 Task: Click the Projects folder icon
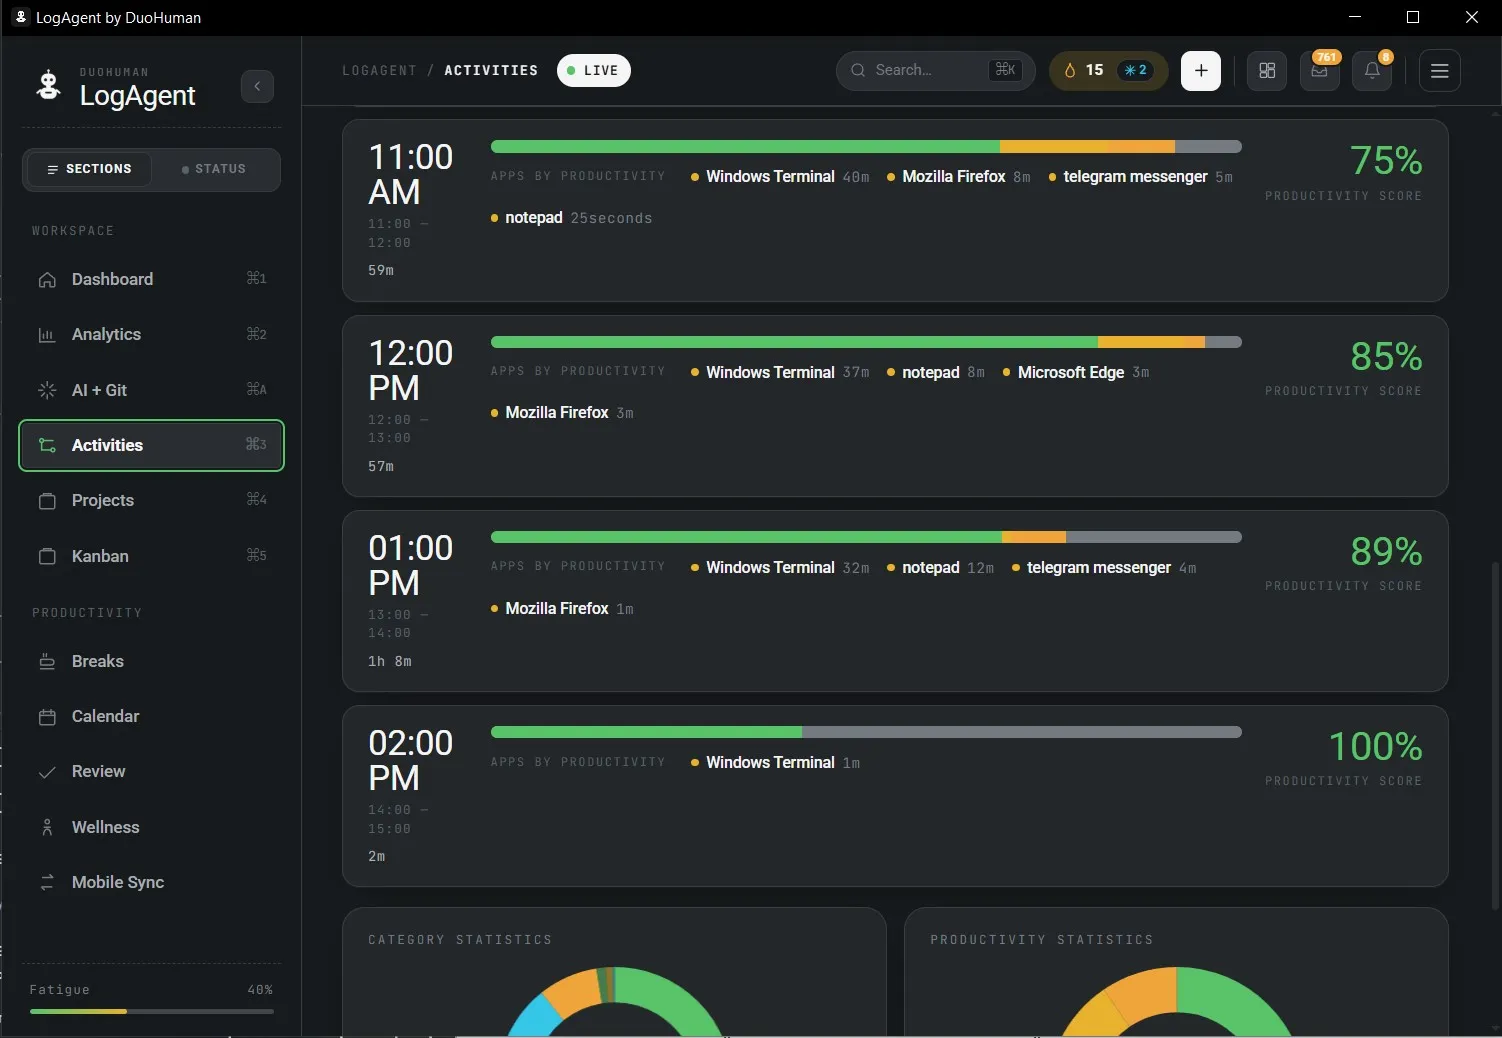tap(47, 501)
